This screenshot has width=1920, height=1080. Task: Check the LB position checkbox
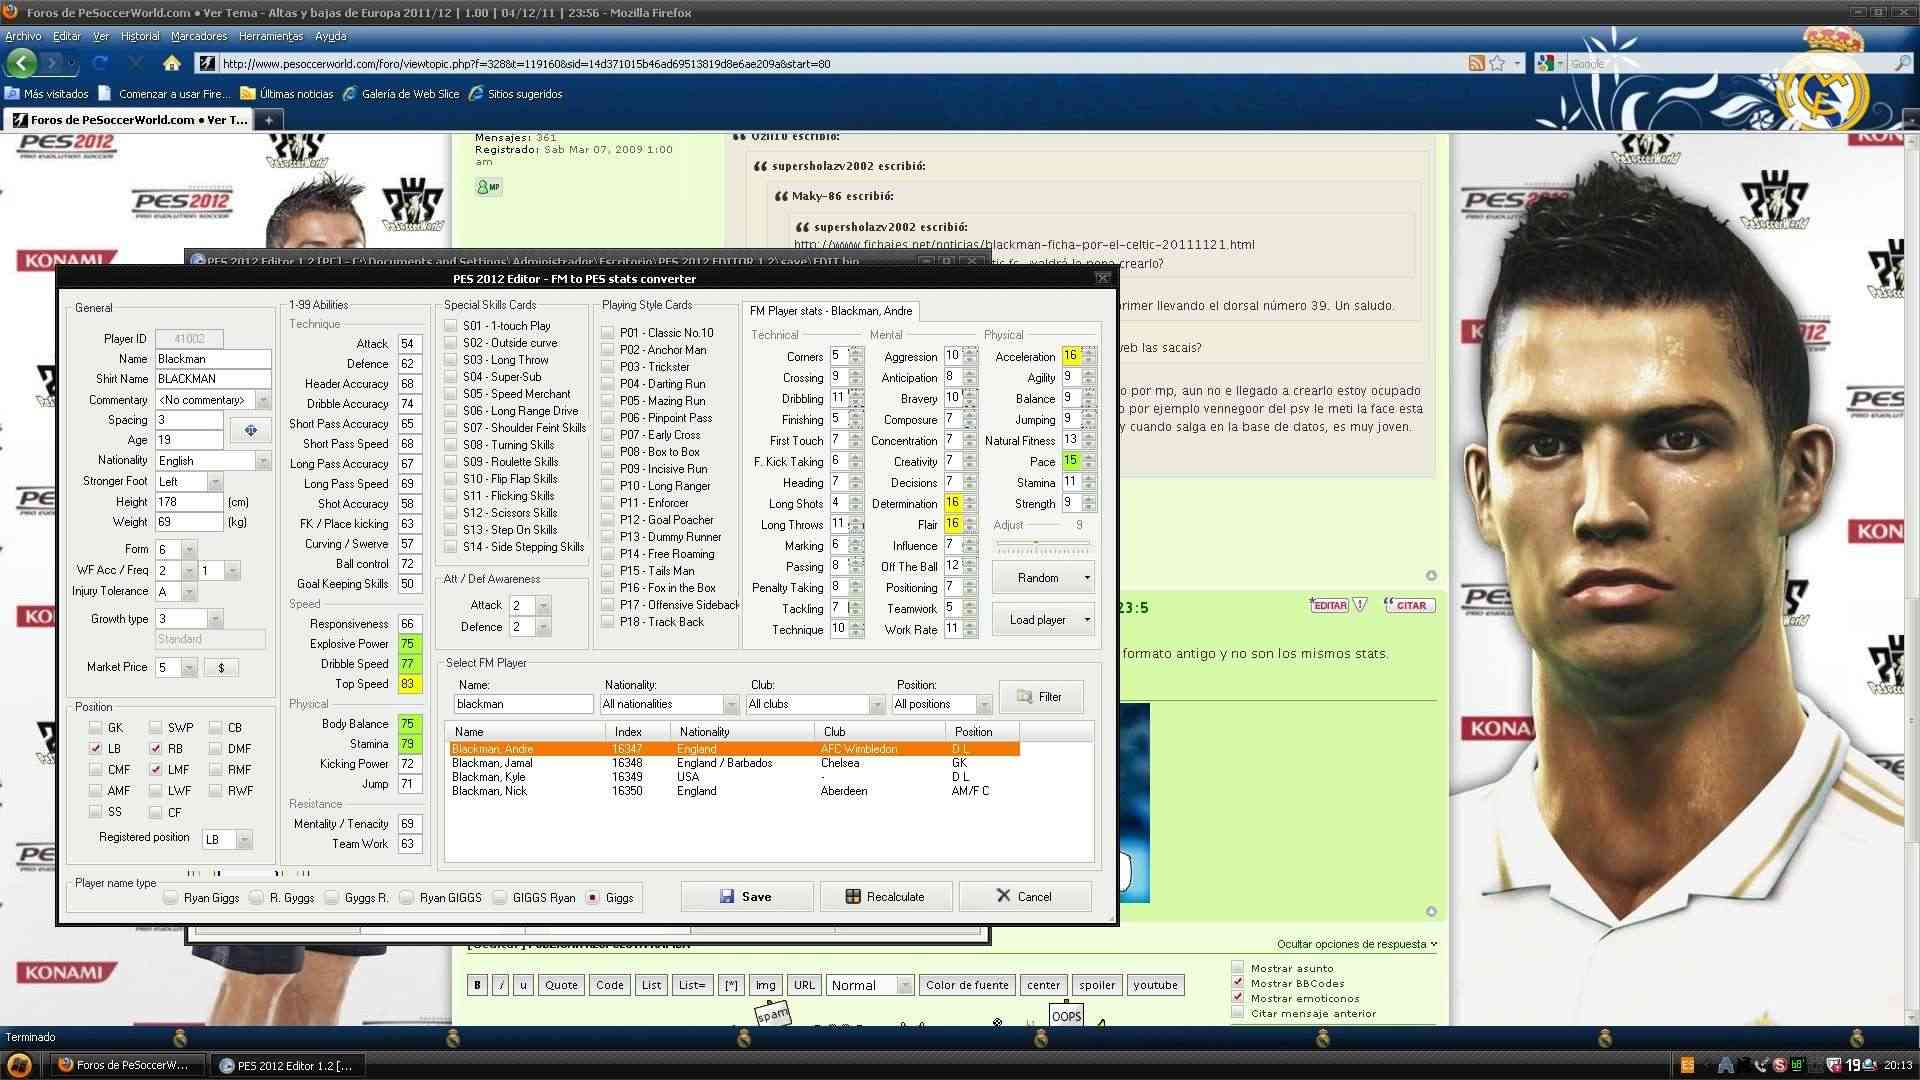[95, 749]
